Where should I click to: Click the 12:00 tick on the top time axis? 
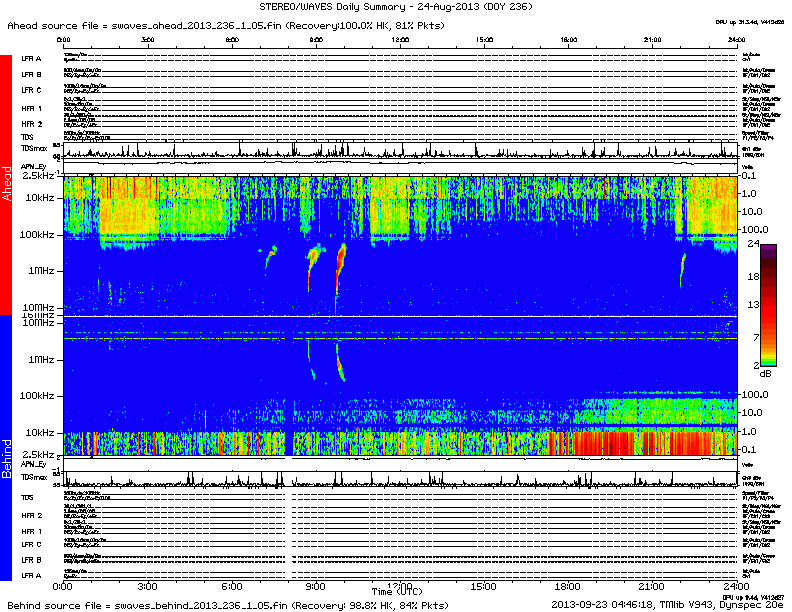tap(401, 41)
